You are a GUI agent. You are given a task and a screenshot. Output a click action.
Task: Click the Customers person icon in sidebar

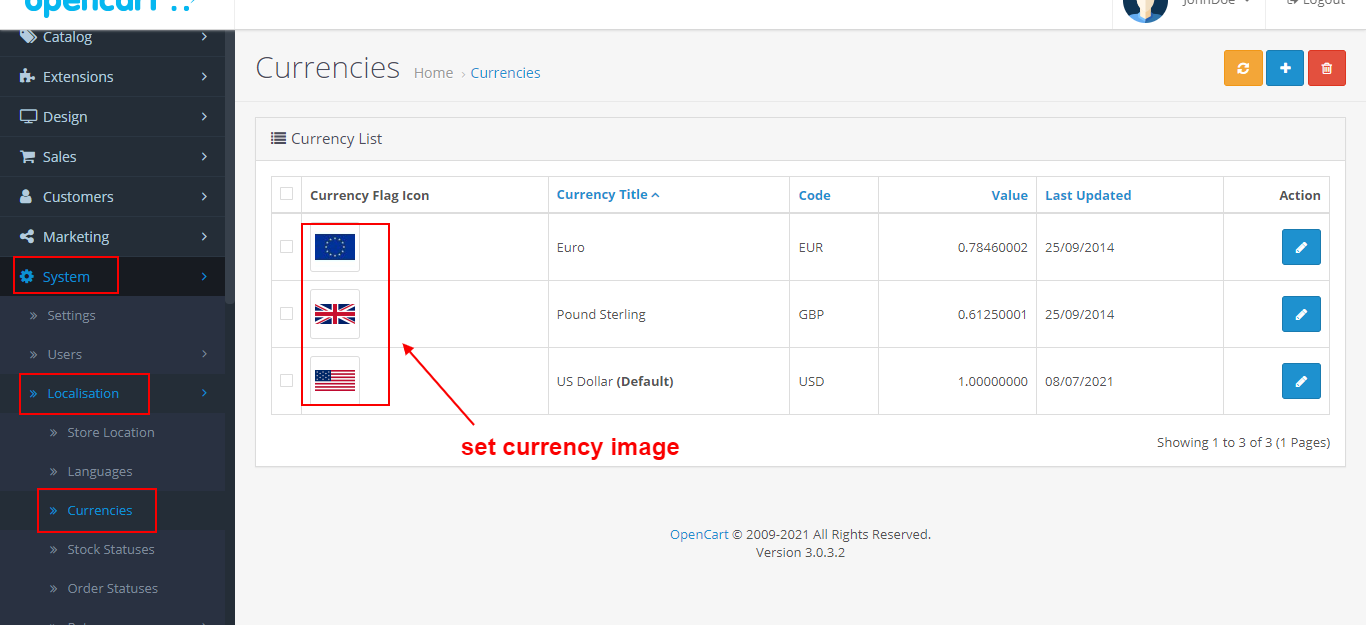[x=27, y=197]
